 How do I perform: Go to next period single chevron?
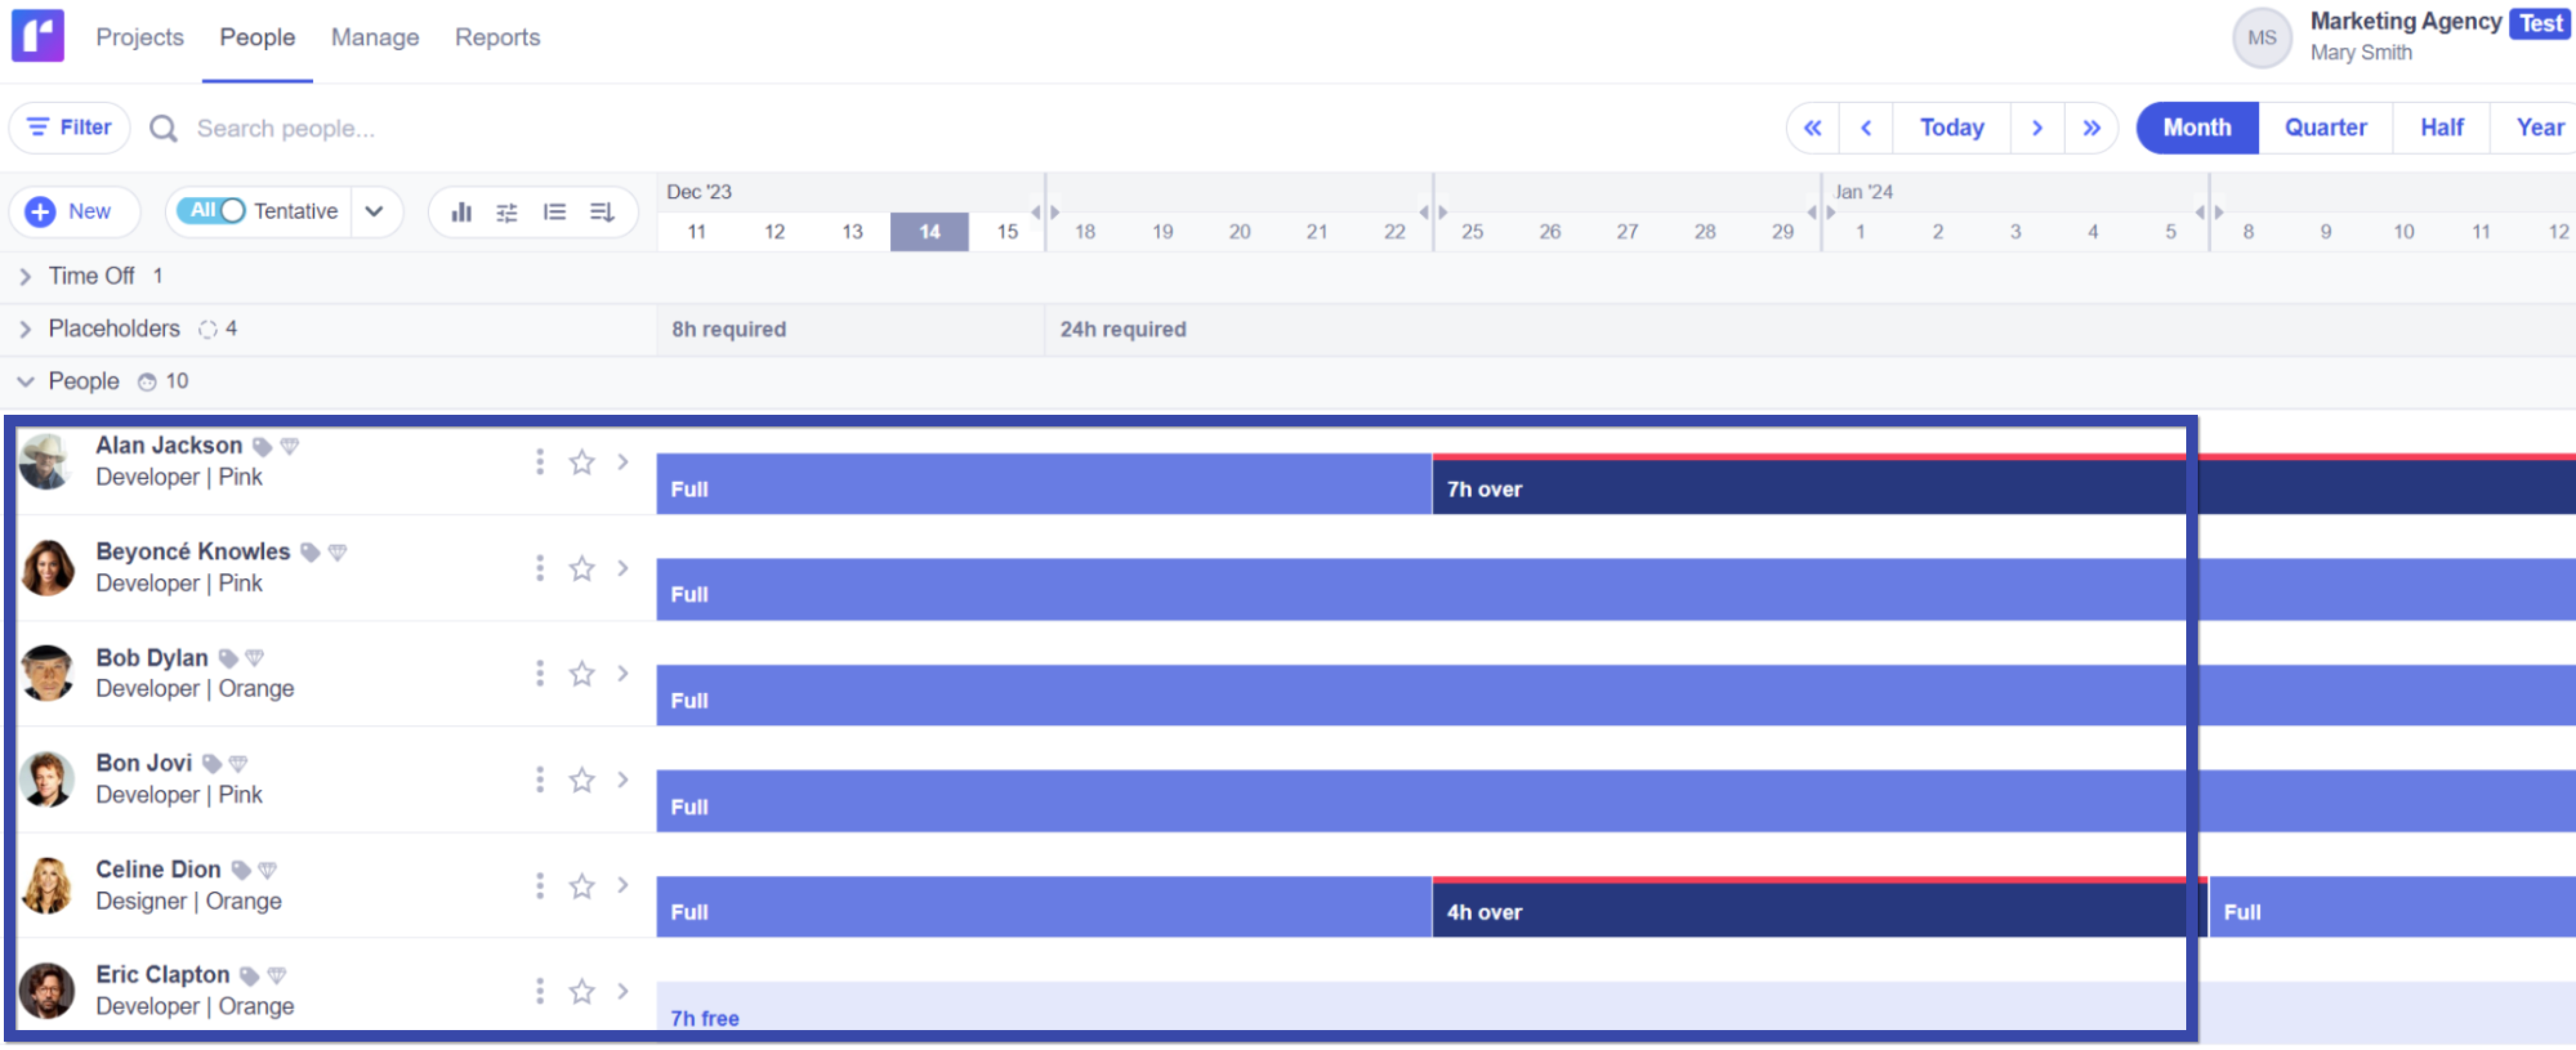coord(2037,128)
